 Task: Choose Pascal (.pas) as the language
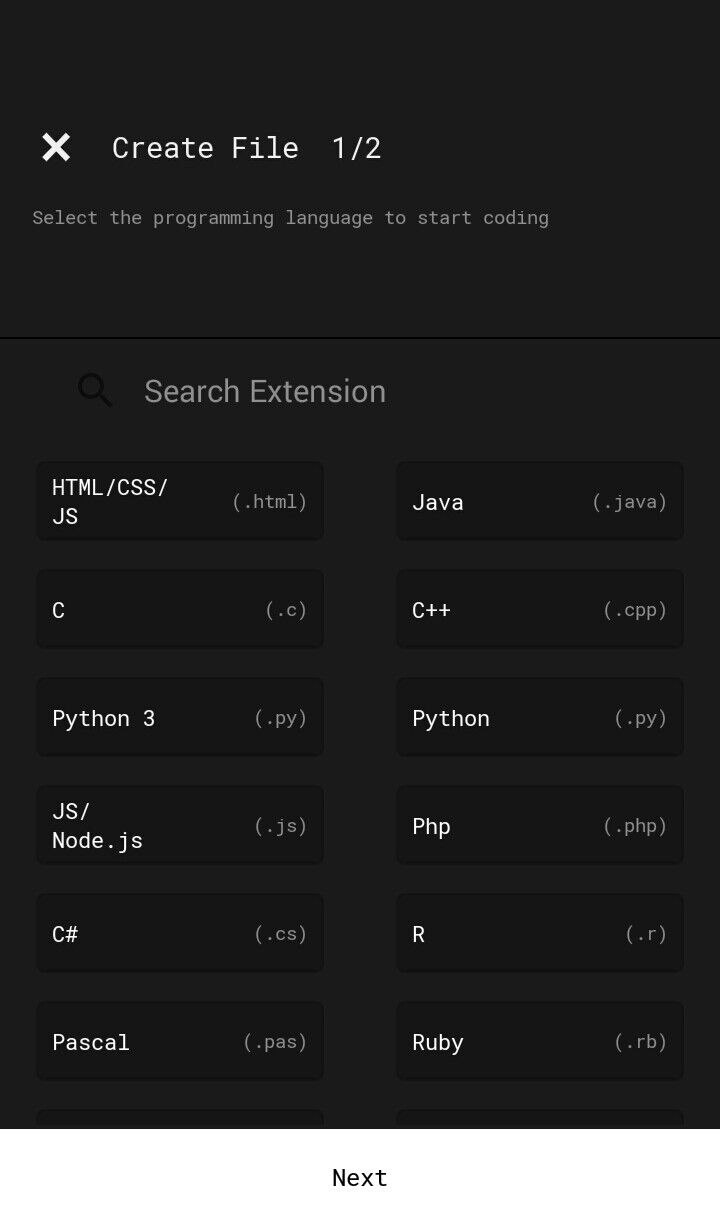click(180, 1041)
